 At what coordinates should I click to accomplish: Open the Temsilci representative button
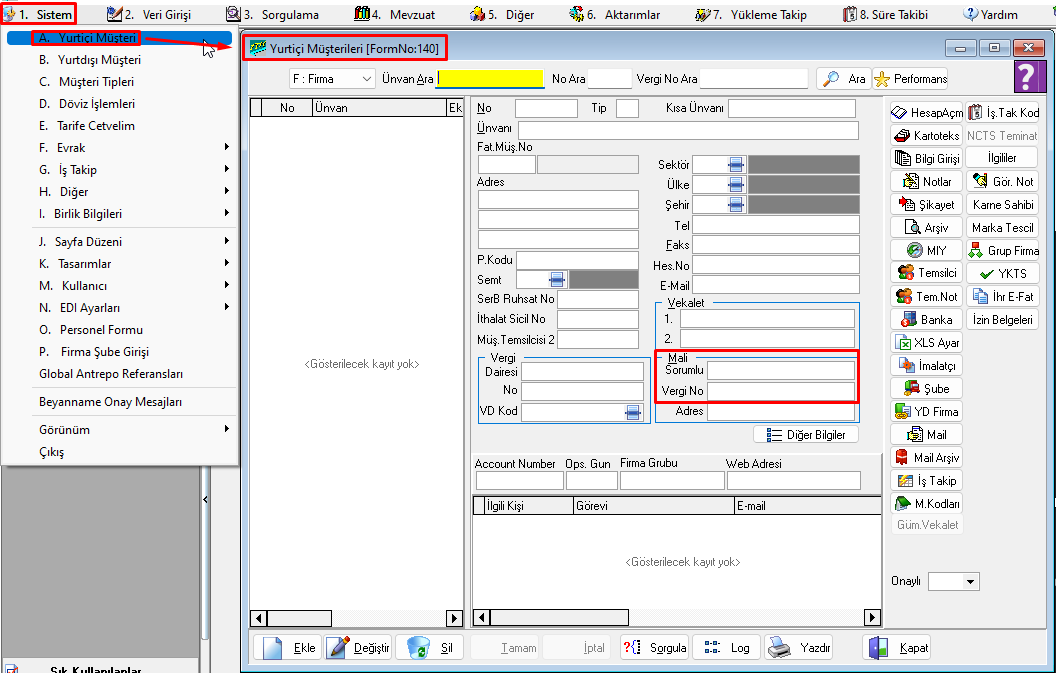(927, 273)
